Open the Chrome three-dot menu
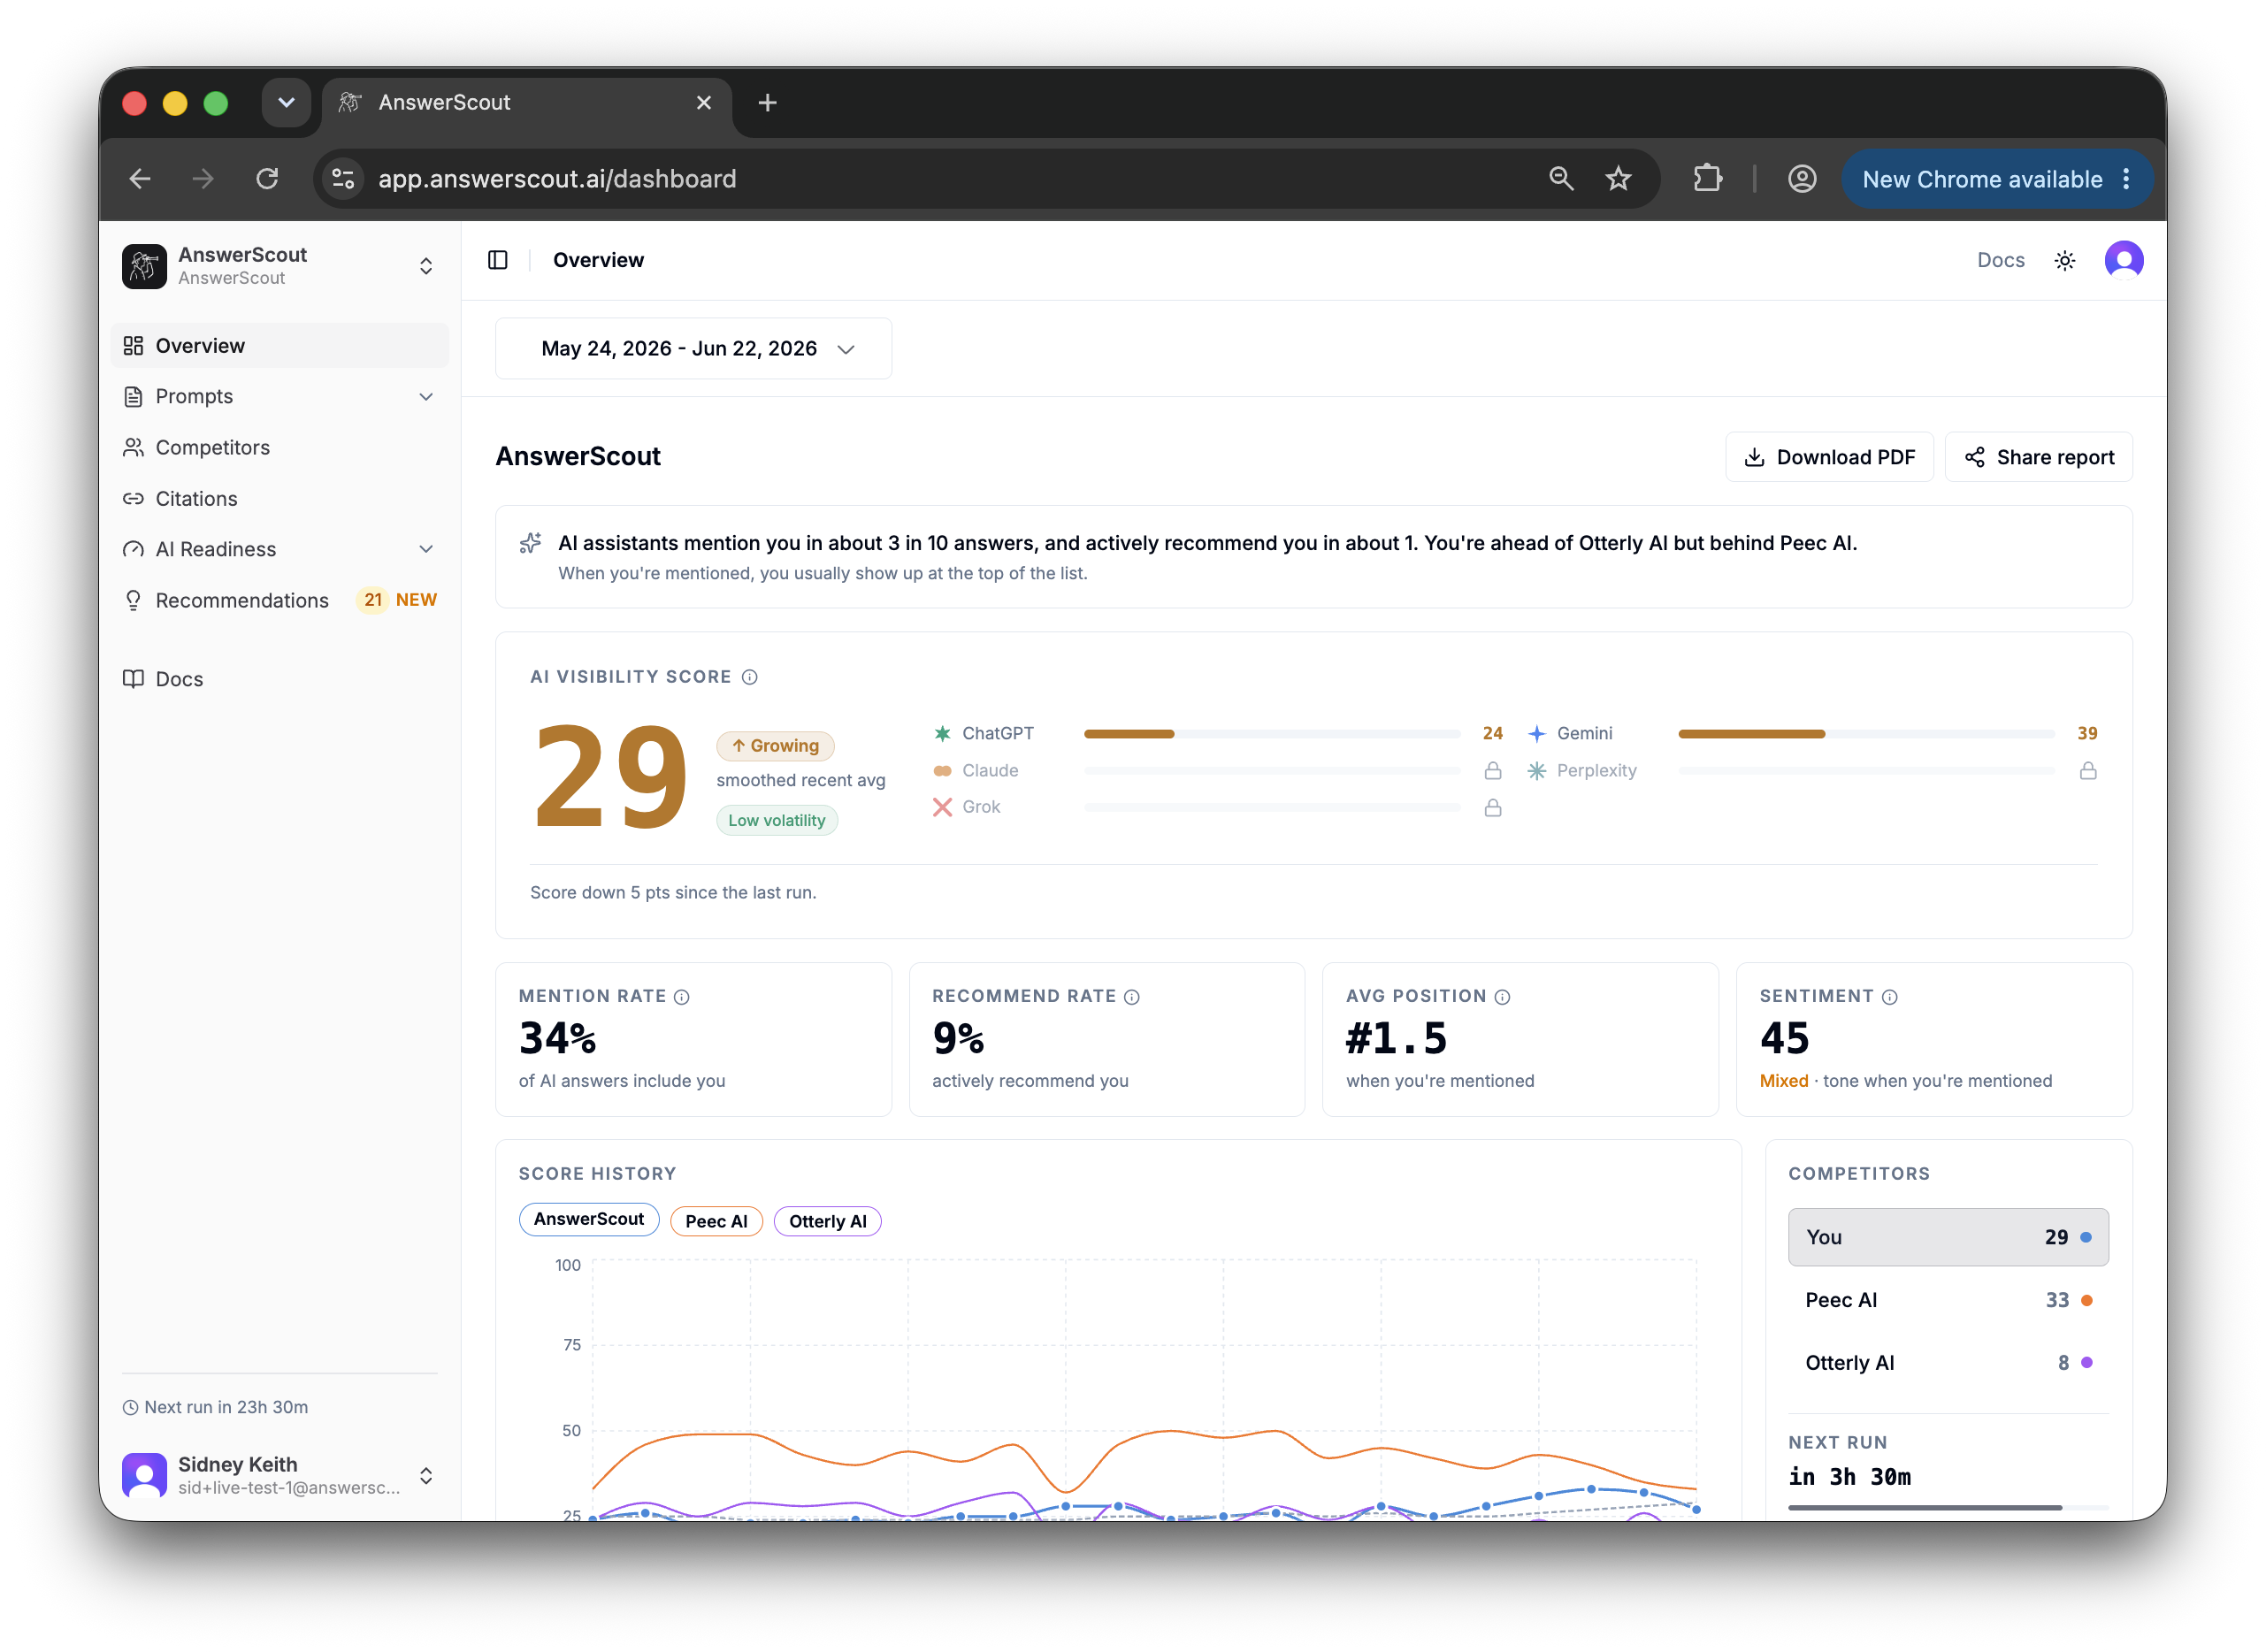This screenshot has width=2266, height=1652. pyautogui.click(x=2126, y=179)
